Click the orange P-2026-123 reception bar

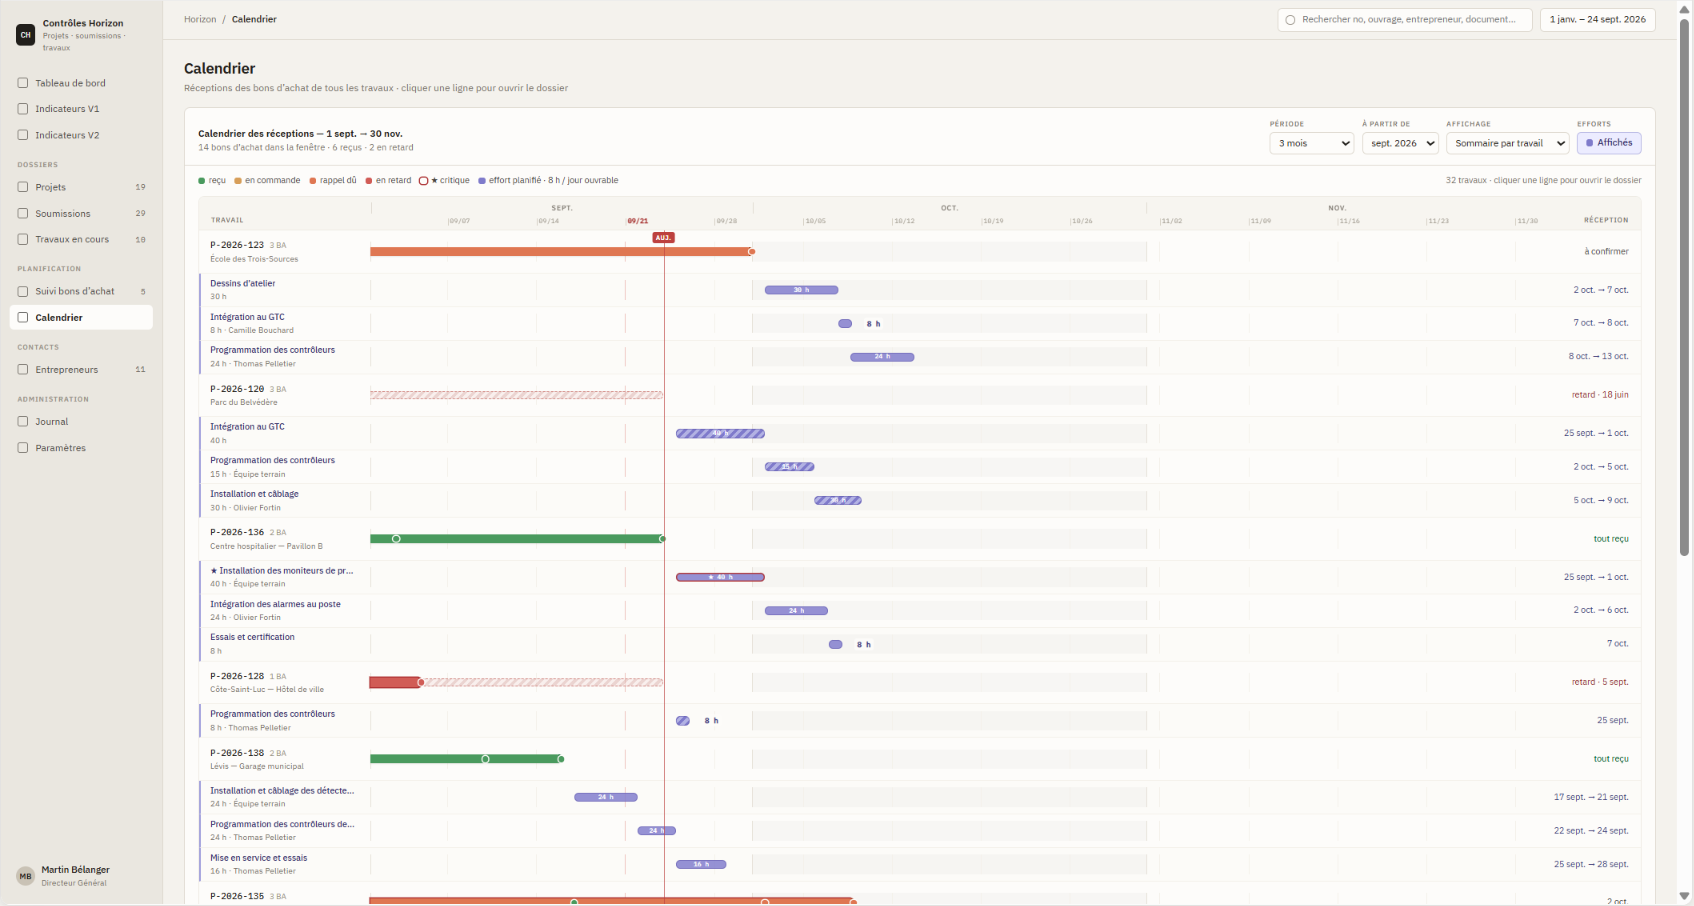[561, 252]
